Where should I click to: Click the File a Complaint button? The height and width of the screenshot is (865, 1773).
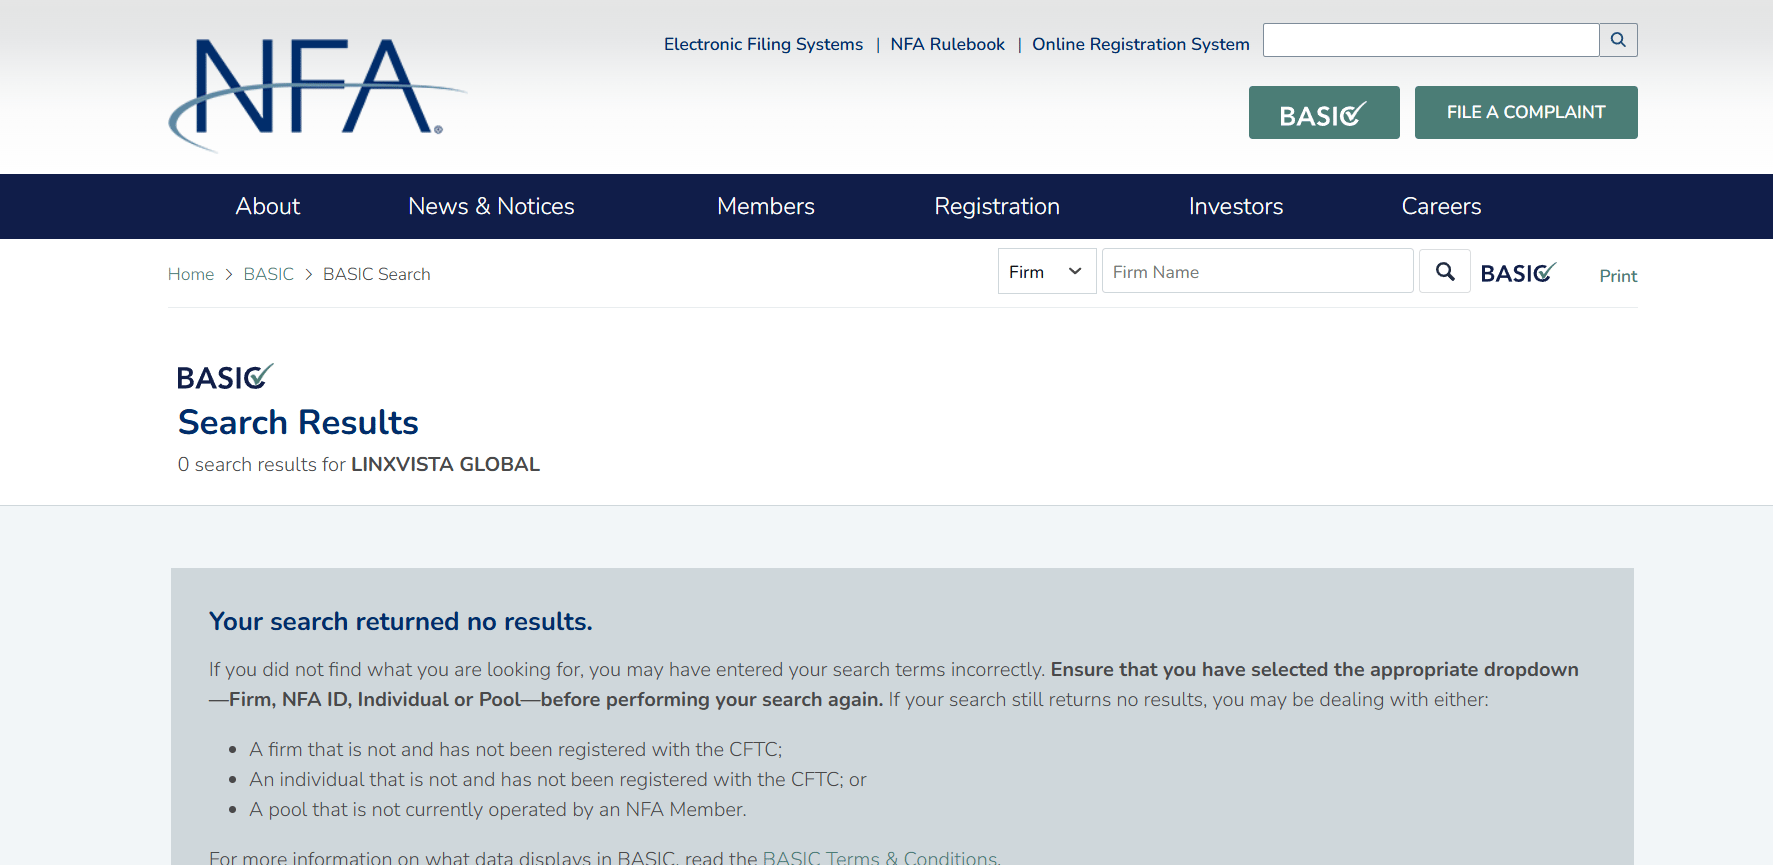click(x=1526, y=113)
